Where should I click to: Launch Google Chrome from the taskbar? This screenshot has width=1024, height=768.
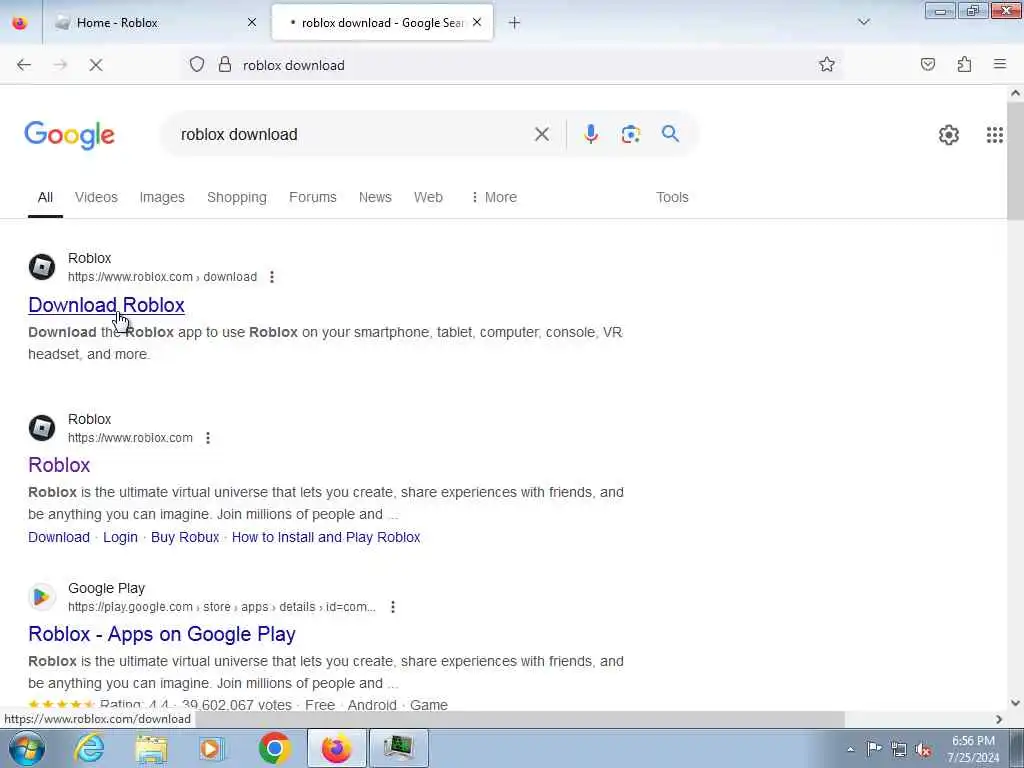point(274,748)
